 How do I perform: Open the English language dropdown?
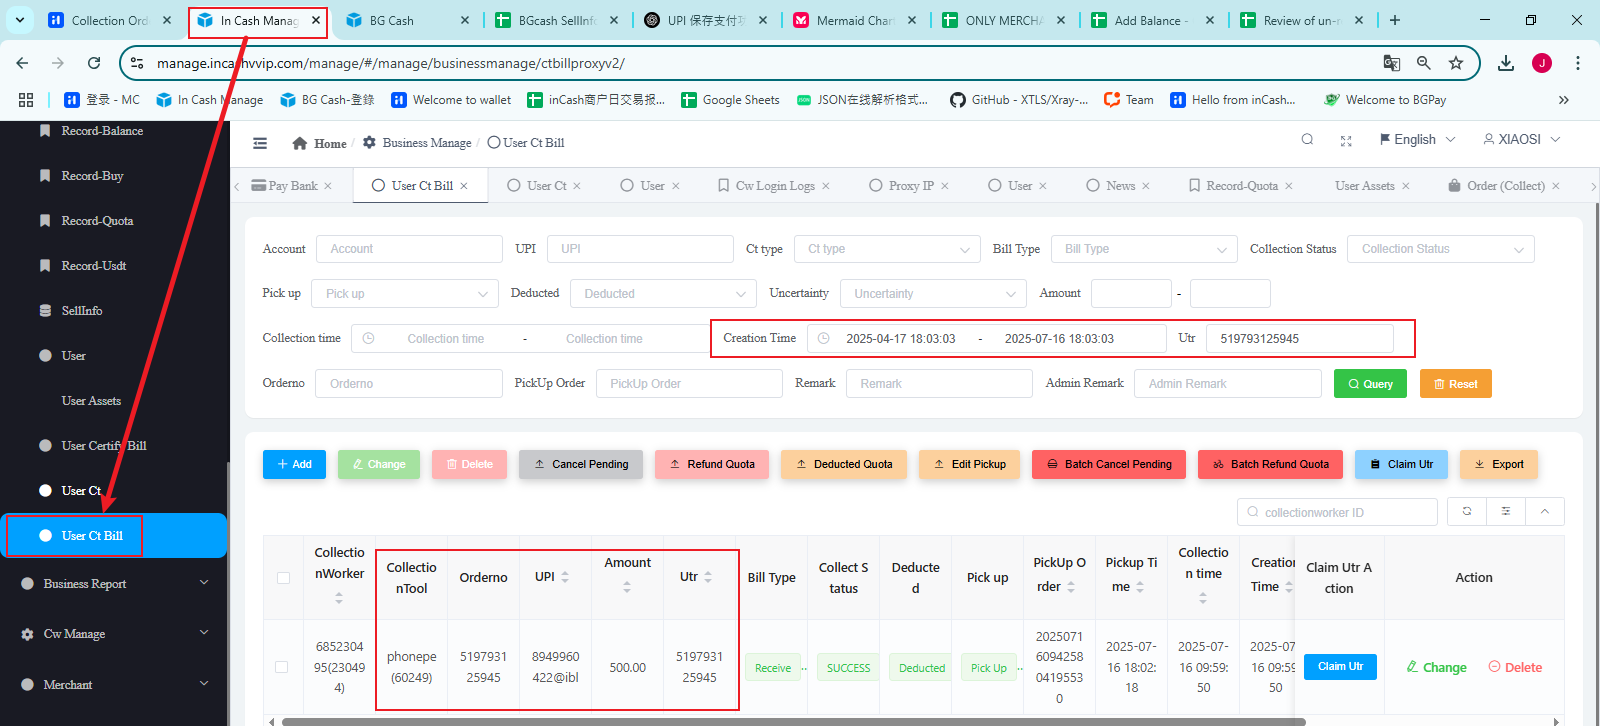tap(1417, 140)
